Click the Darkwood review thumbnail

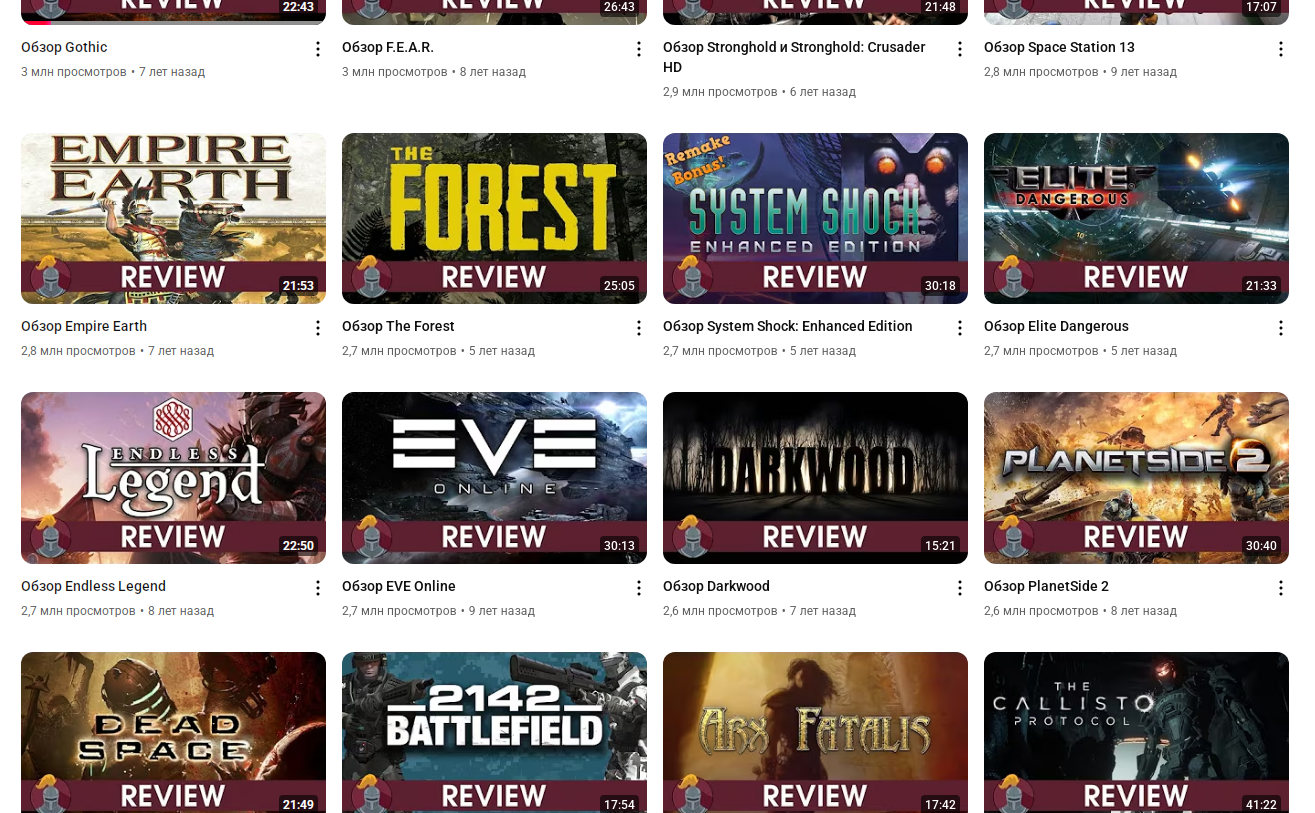click(815, 478)
